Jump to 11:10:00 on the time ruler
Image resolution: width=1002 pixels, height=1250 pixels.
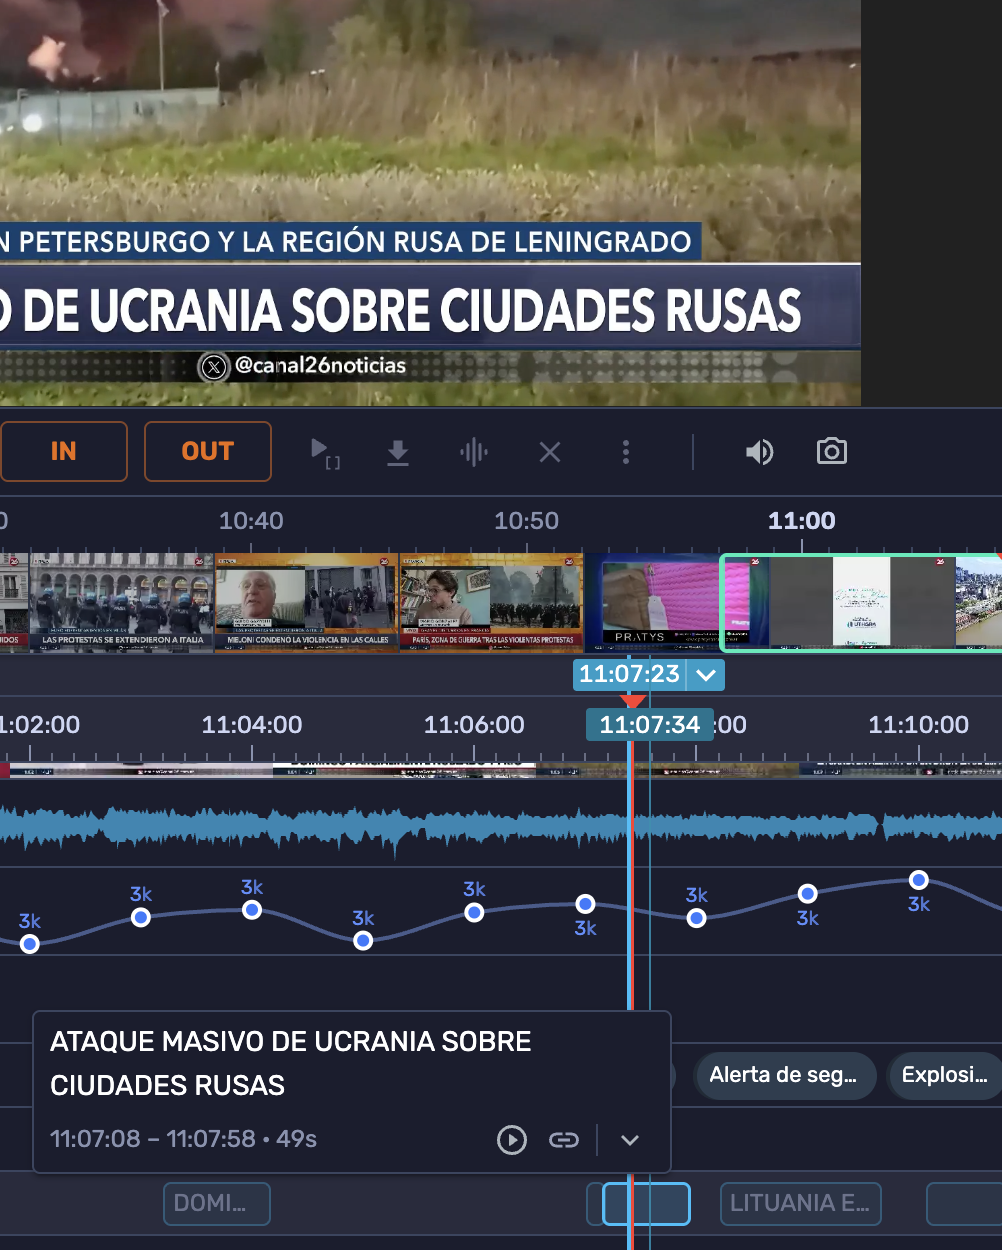(918, 725)
